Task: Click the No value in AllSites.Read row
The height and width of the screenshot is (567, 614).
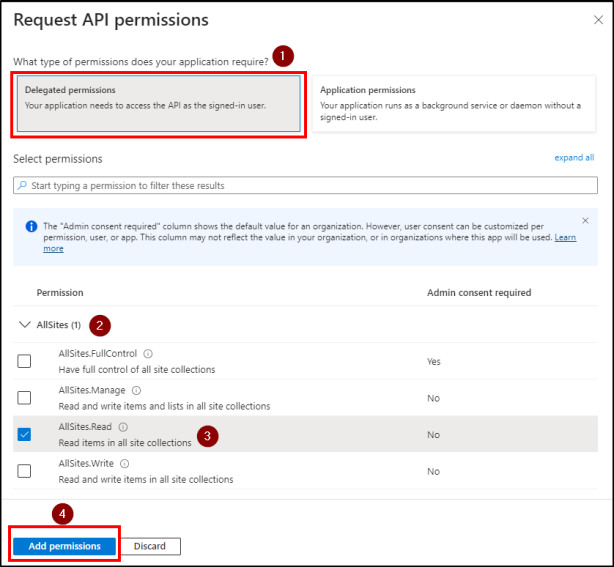Action: pos(433,435)
